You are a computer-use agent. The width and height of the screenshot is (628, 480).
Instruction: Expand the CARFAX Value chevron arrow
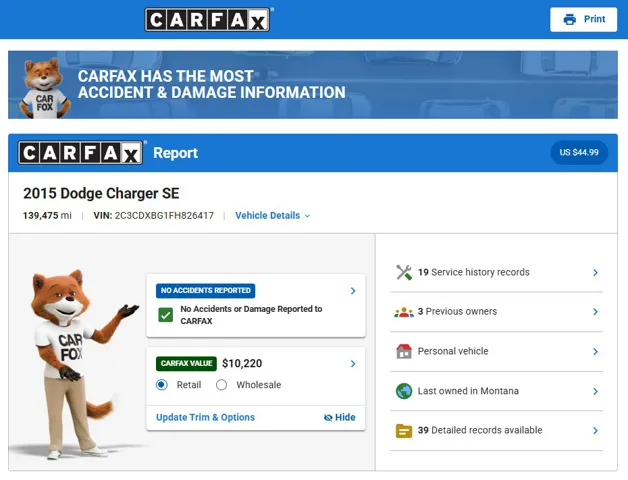point(353,364)
